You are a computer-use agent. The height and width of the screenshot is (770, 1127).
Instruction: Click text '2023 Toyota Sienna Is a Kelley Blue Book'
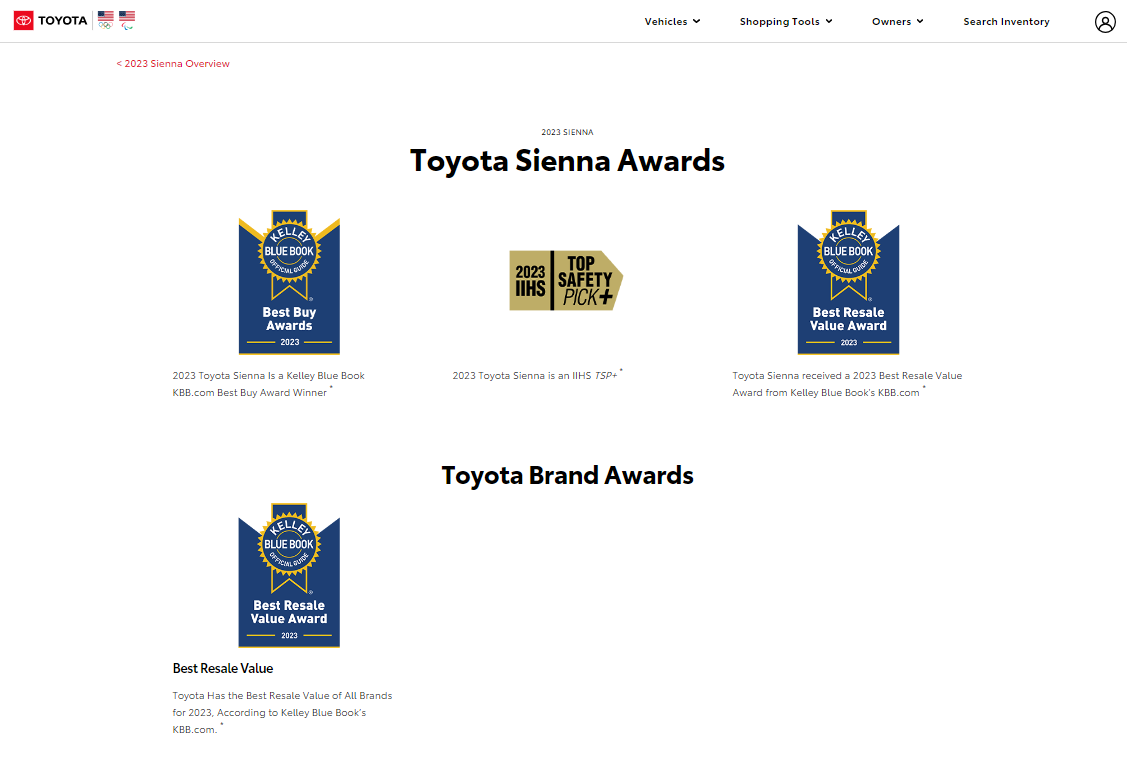(x=268, y=375)
